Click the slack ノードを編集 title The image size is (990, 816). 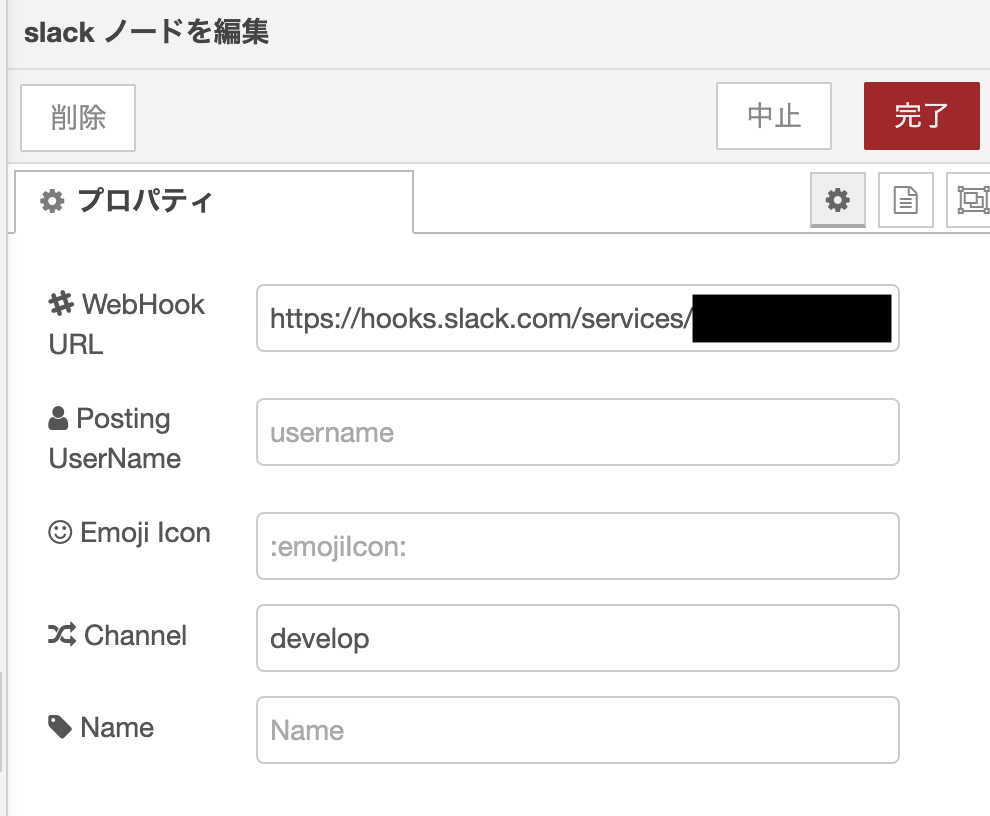[146, 32]
